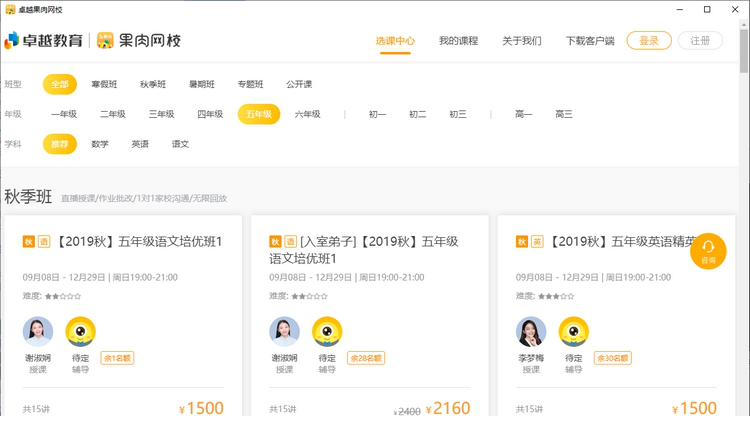Image resolution: width=750 pixels, height=432 pixels.
Task: Click the 卓越教育 logo
Action: (44, 41)
